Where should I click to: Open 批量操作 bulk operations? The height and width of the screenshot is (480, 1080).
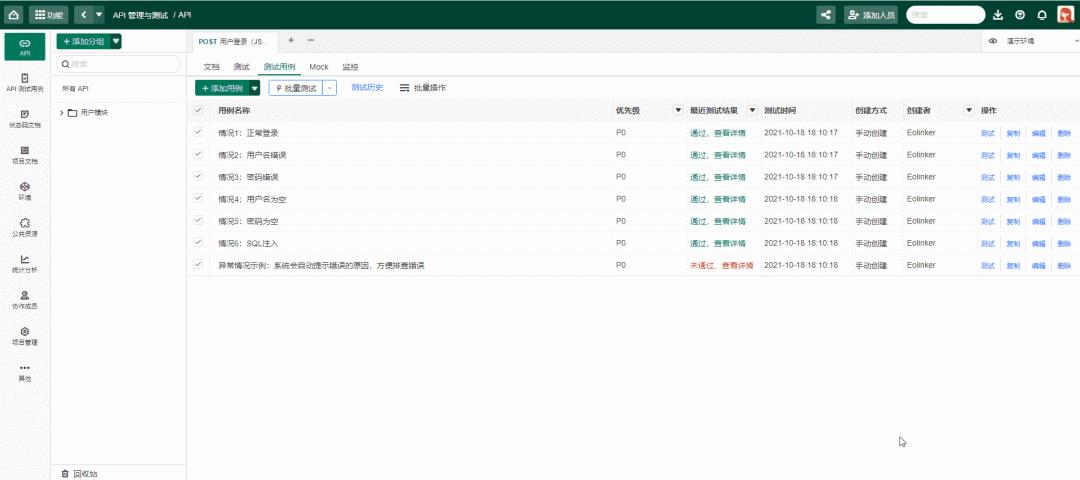422,87
